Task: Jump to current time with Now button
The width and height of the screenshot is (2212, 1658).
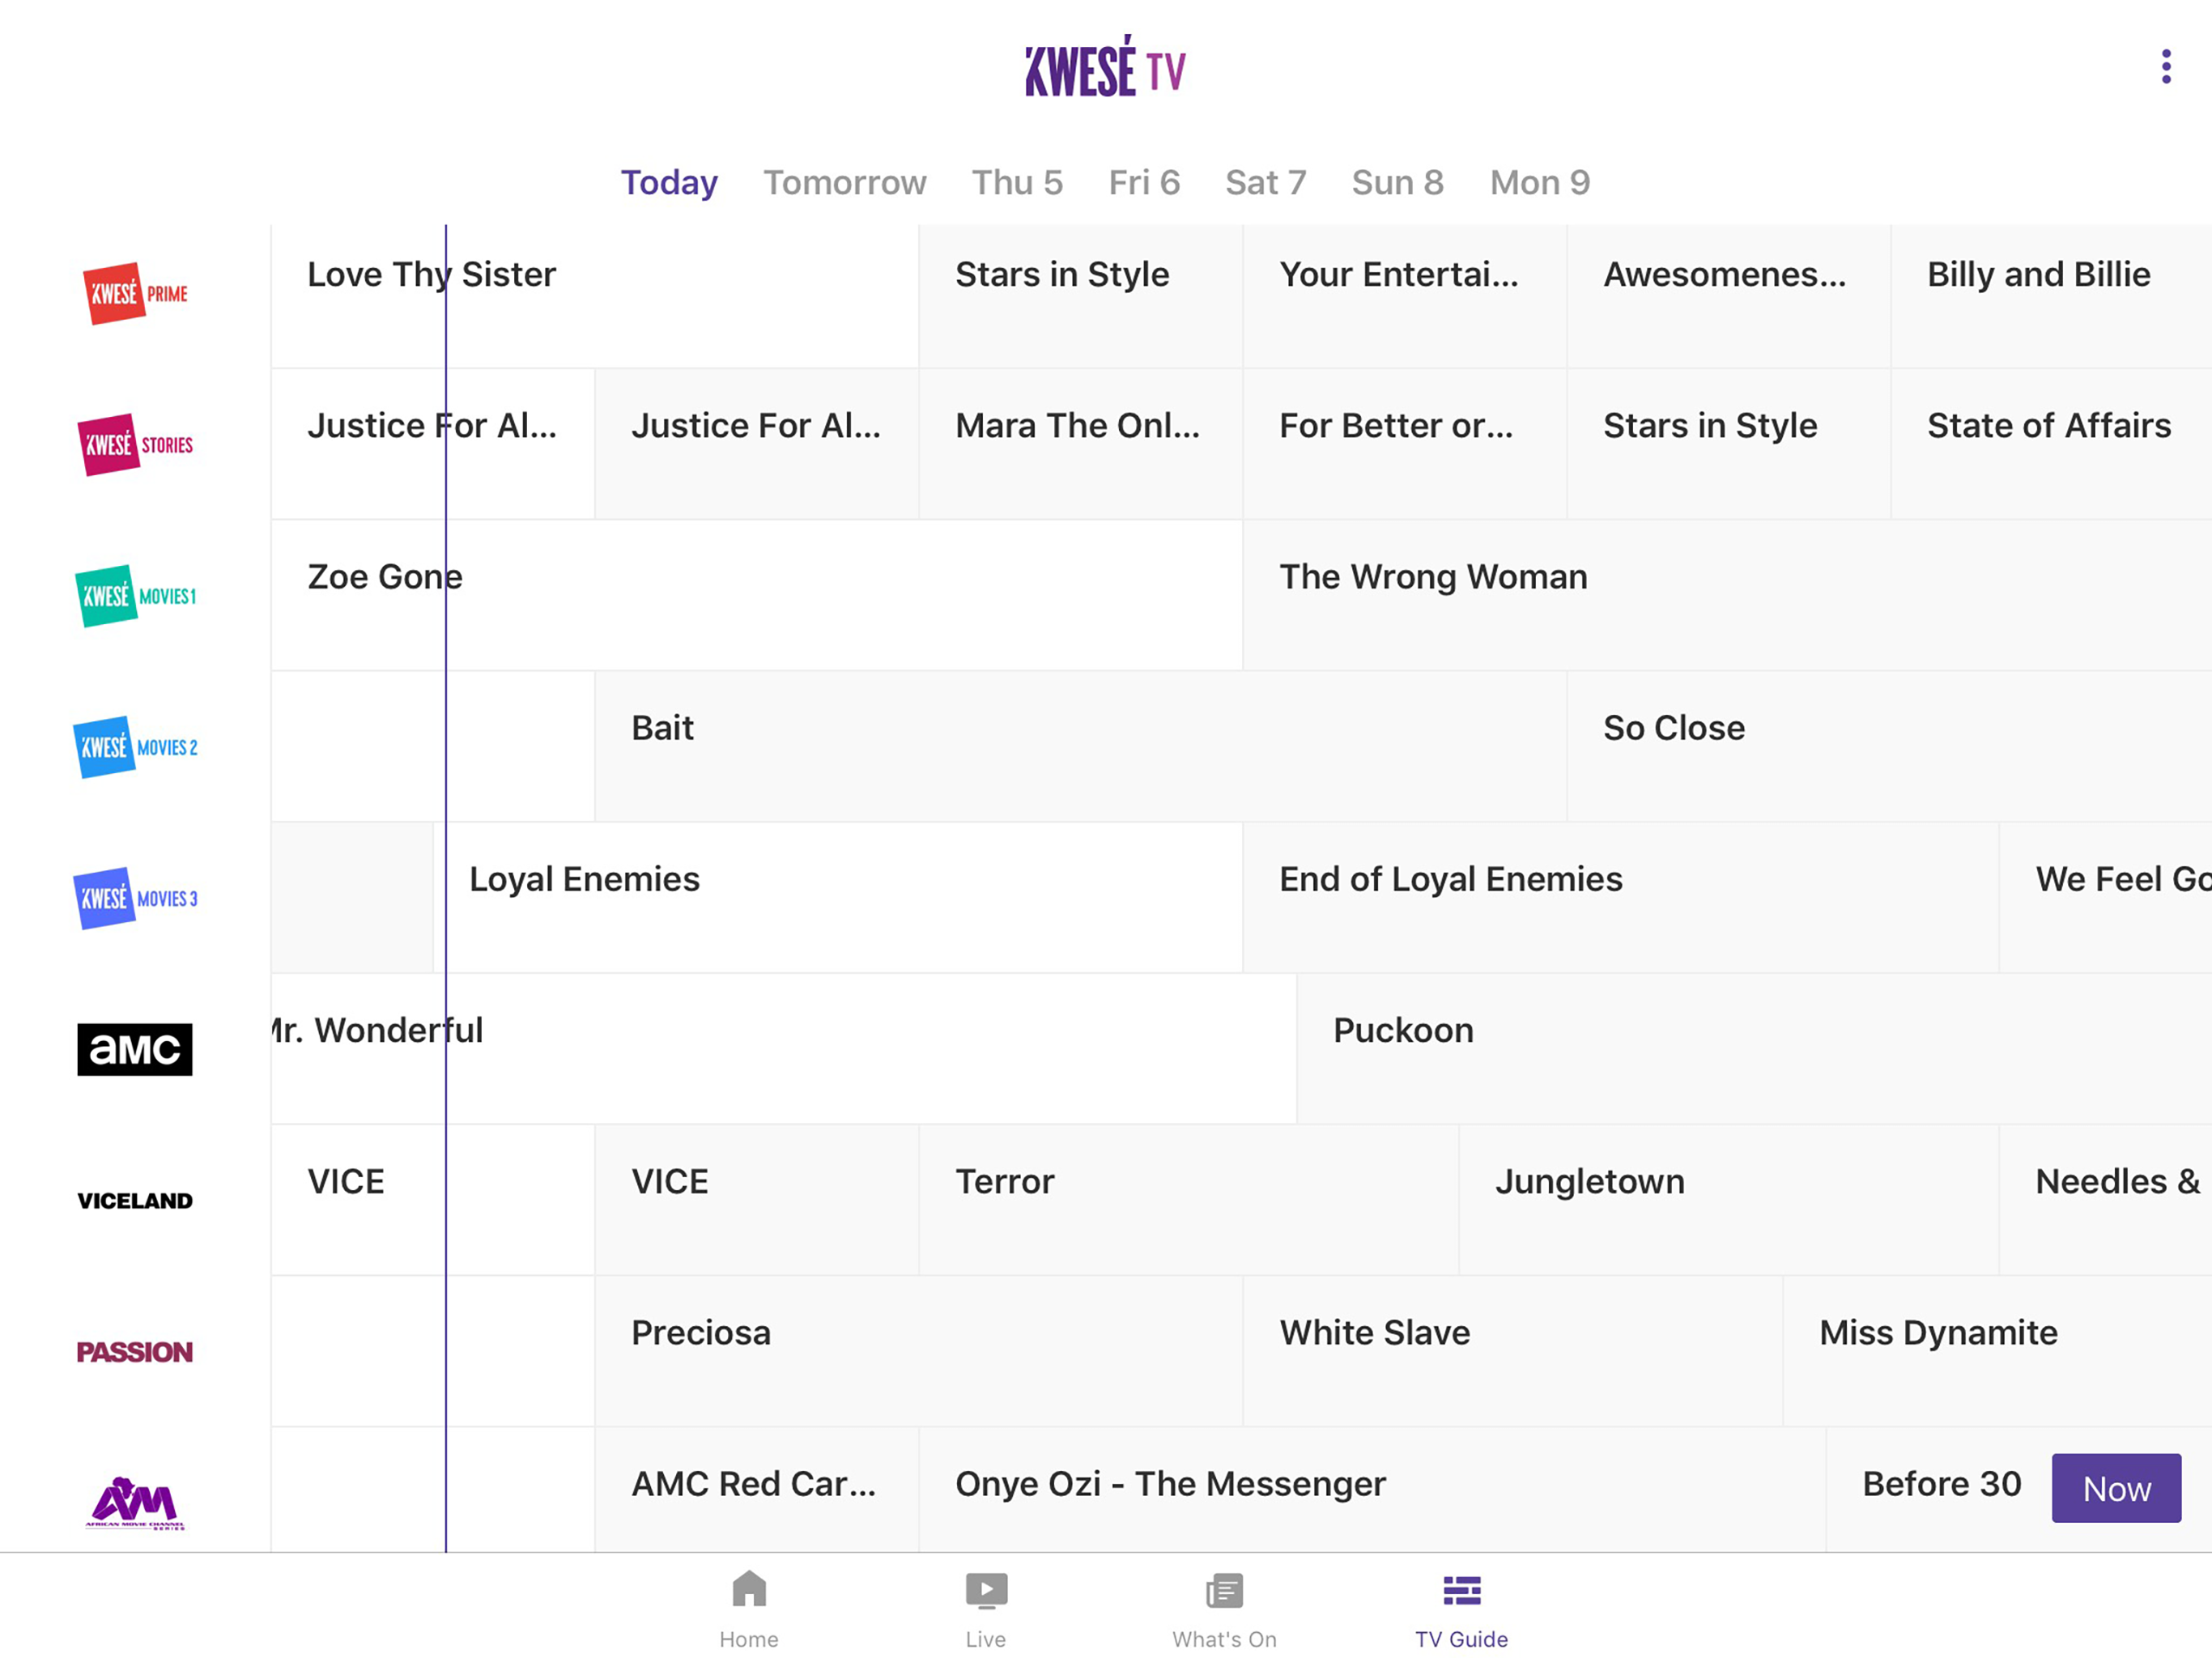Action: [2116, 1487]
